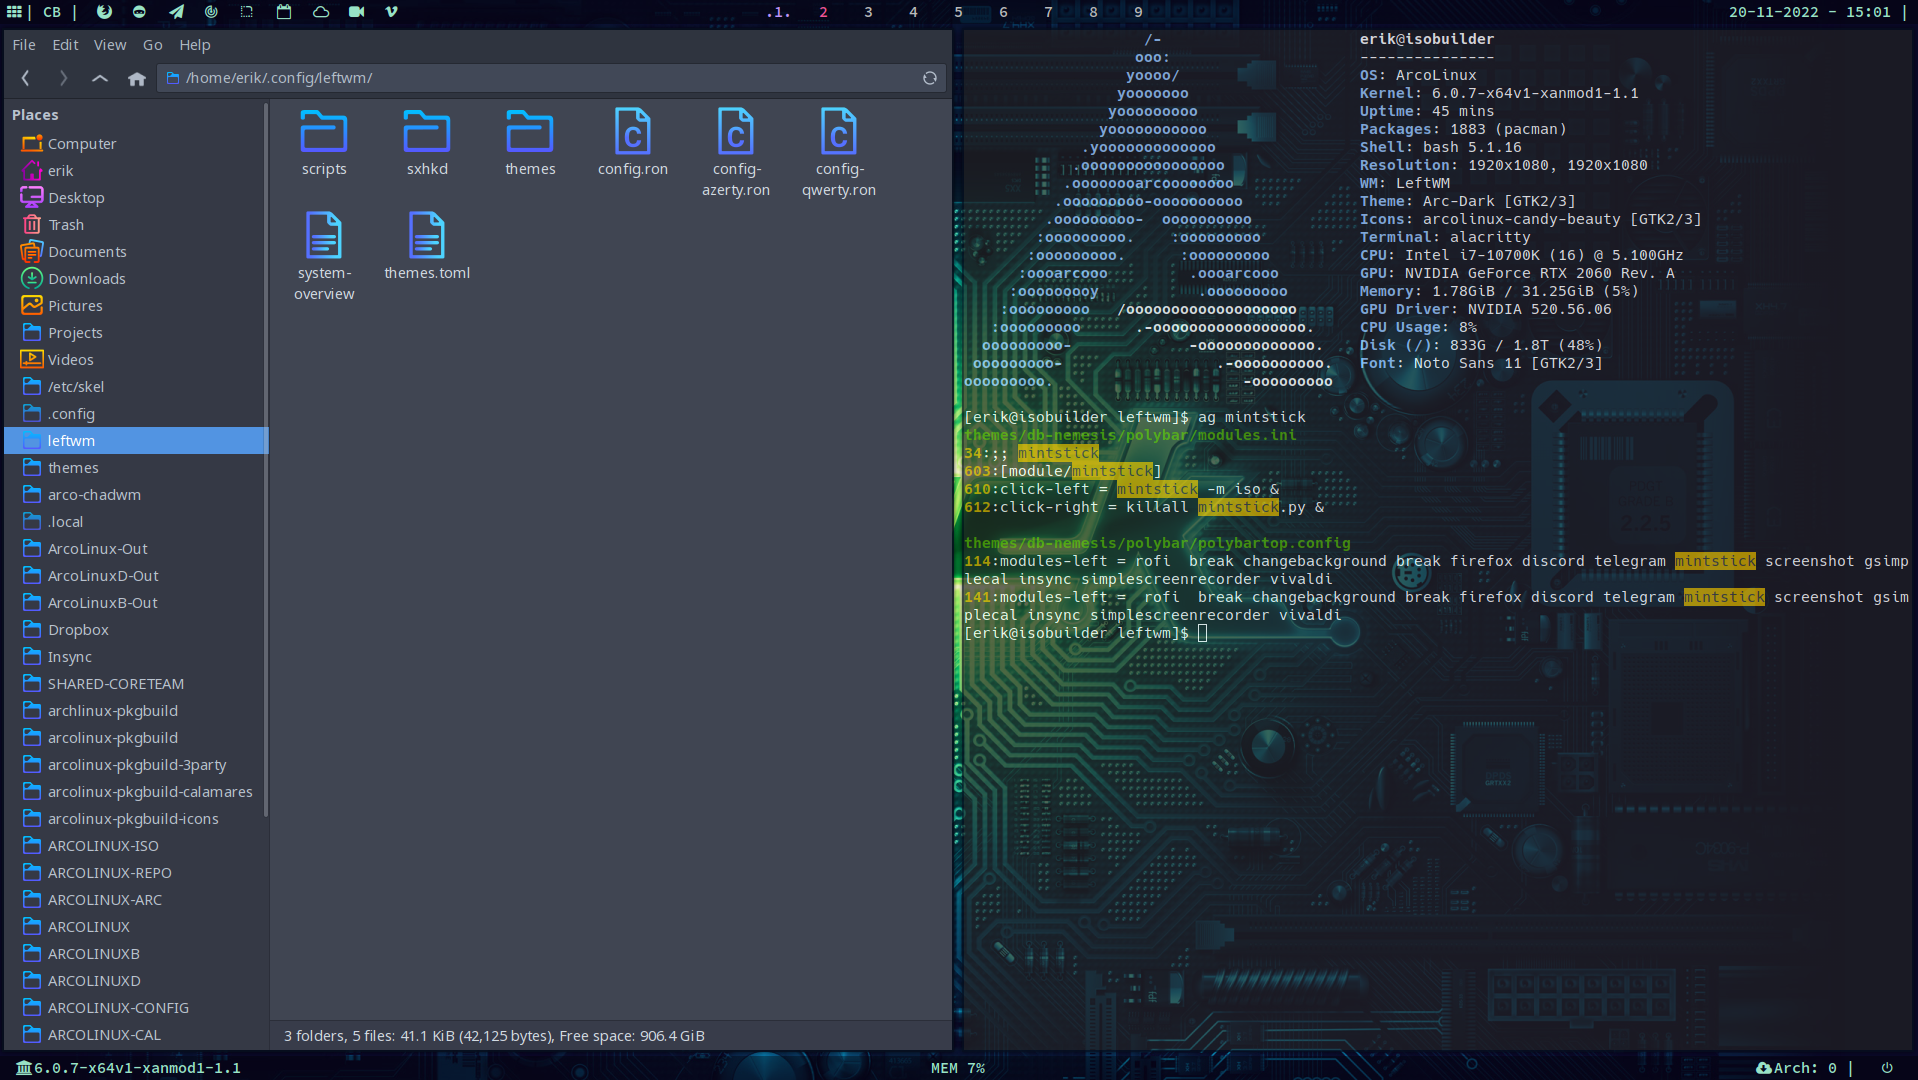Open Telegram via its panel icon
The image size is (1918, 1080).
tap(175, 13)
